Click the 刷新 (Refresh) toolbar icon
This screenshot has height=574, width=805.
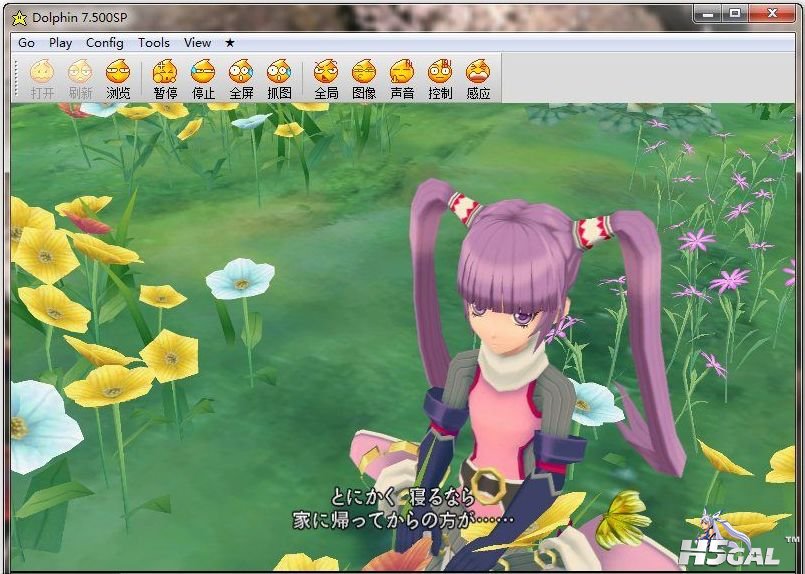coord(80,79)
